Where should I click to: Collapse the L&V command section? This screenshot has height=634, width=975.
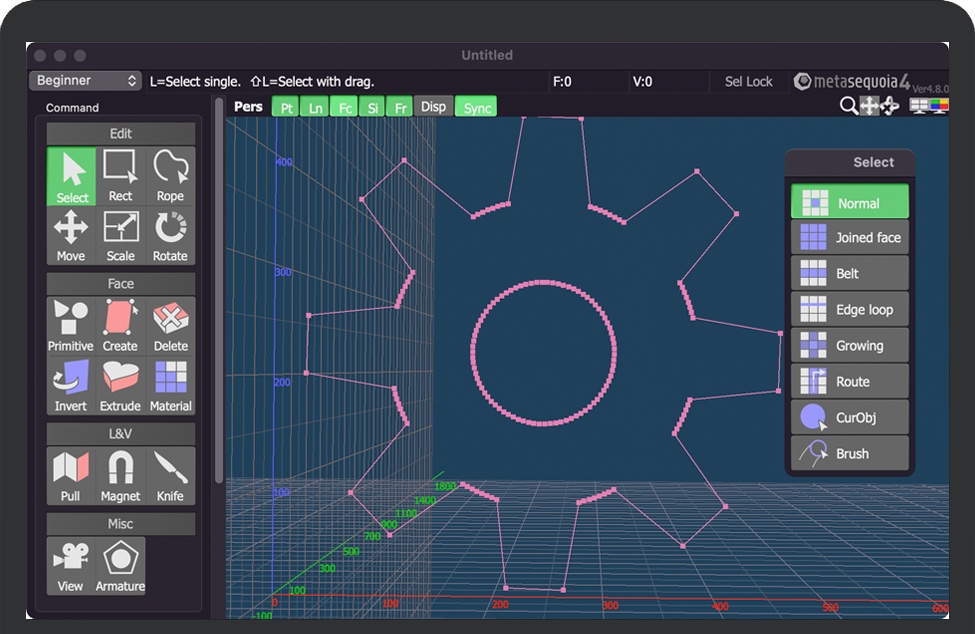[120, 434]
